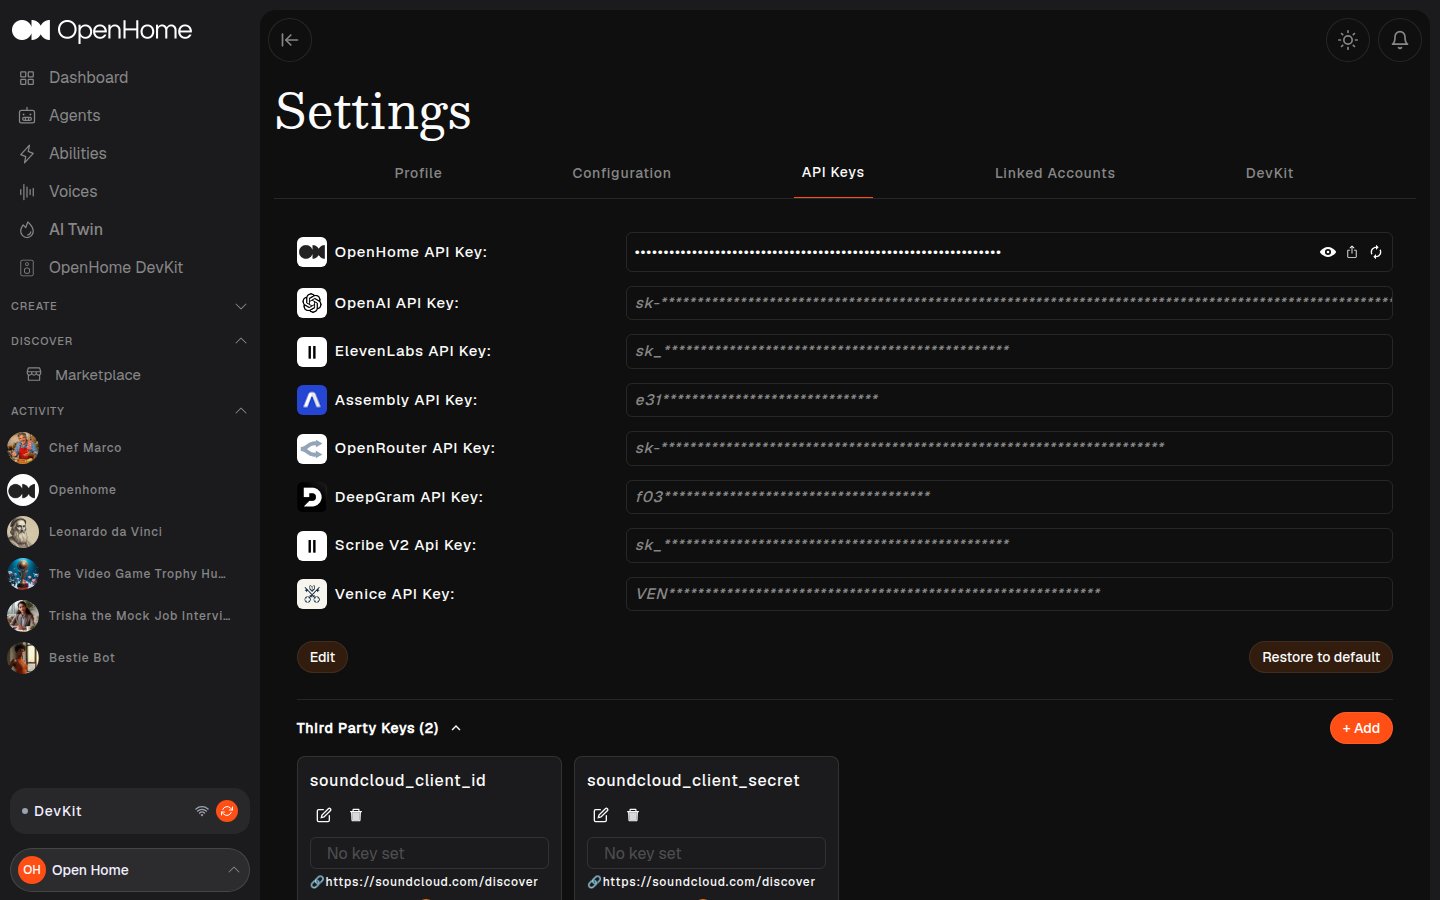Go to Agents in the sidebar
The width and height of the screenshot is (1440, 900).
click(74, 115)
